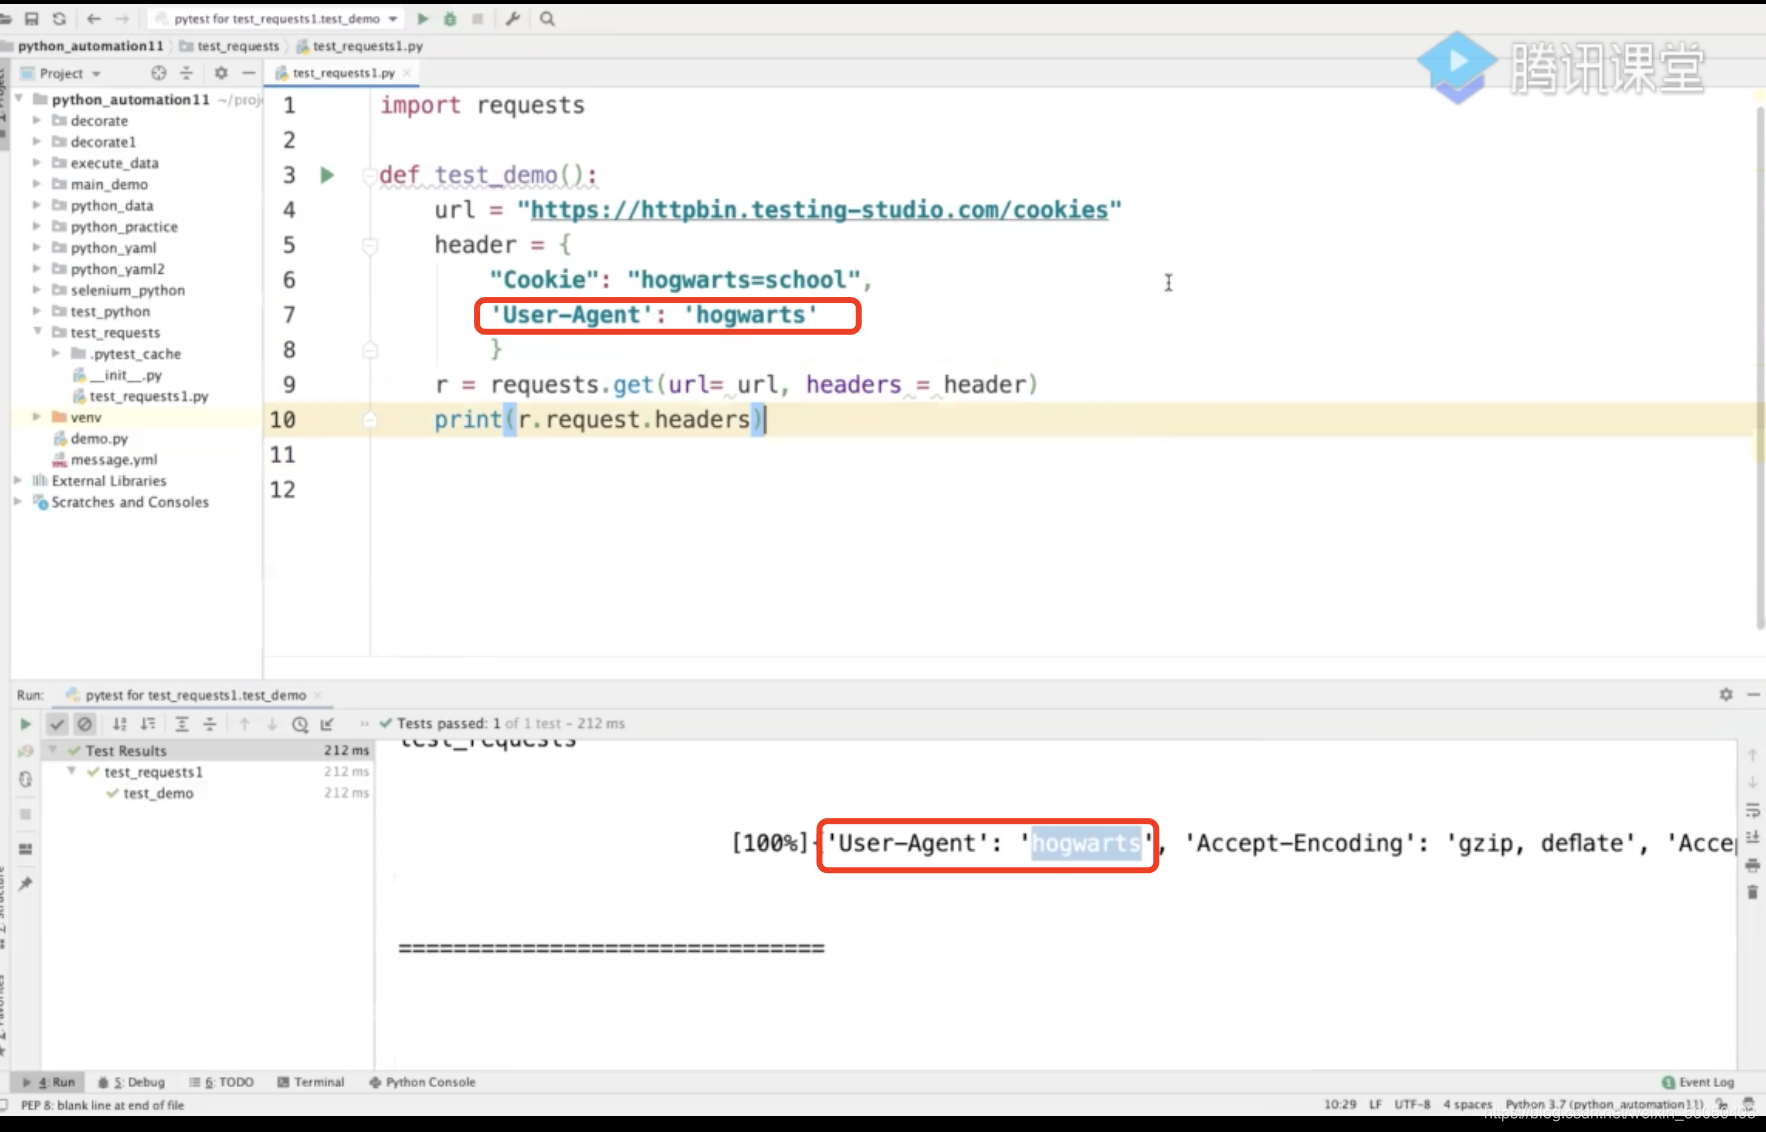
Task: Sort tests by duration in Run toolbar
Action: pyautogui.click(x=148, y=724)
